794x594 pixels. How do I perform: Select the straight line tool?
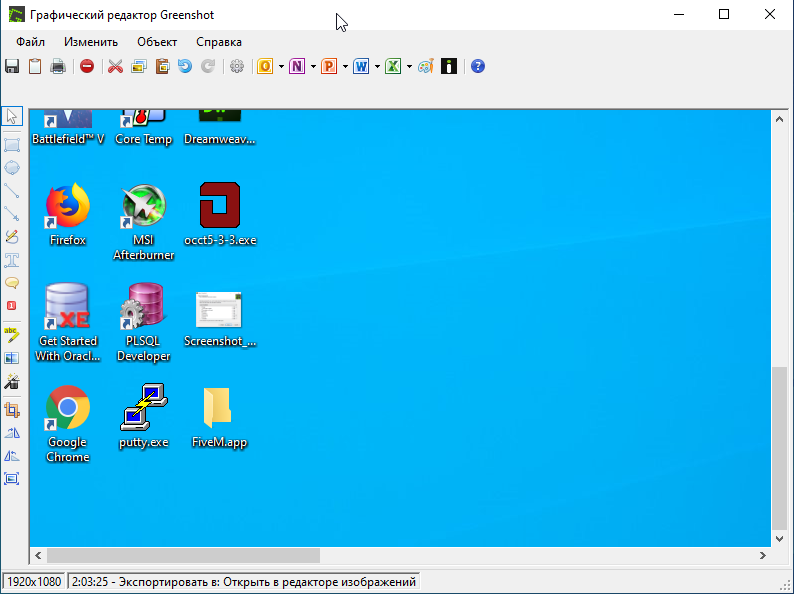(12, 191)
